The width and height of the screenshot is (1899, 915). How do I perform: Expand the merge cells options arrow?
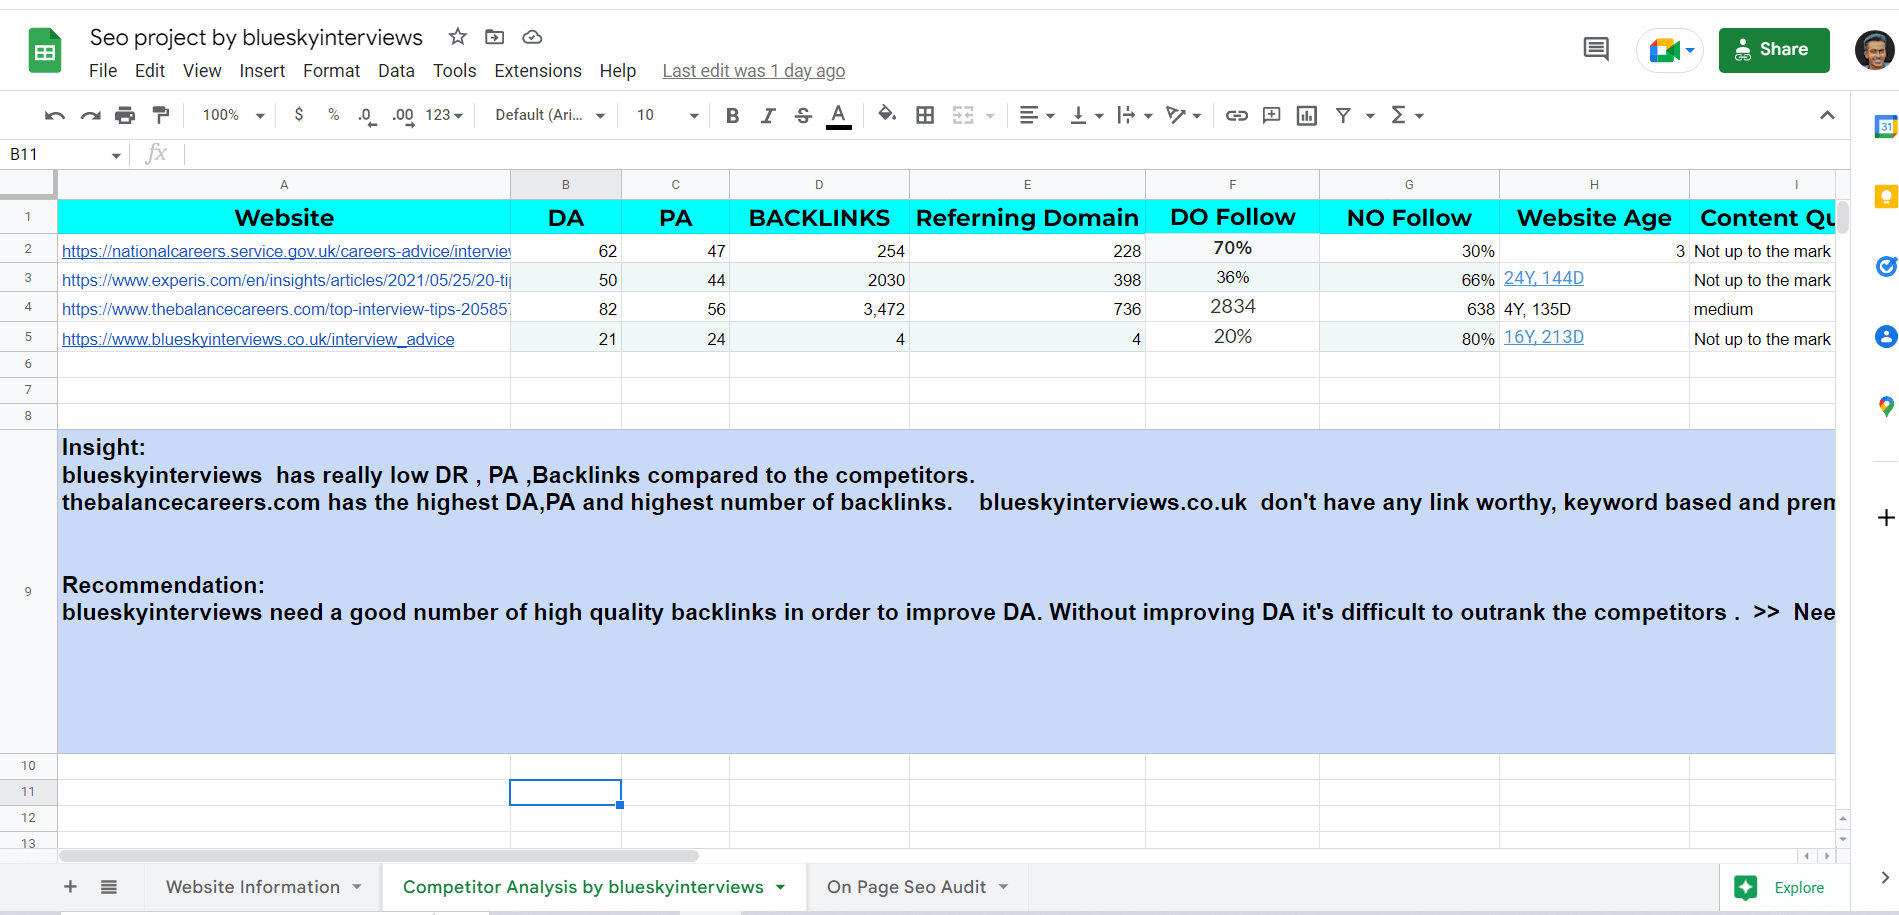pos(990,116)
